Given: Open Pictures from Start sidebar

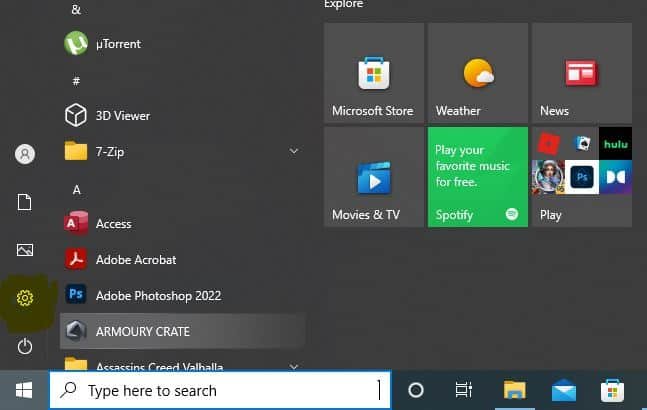Looking at the screenshot, I should [25, 250].
